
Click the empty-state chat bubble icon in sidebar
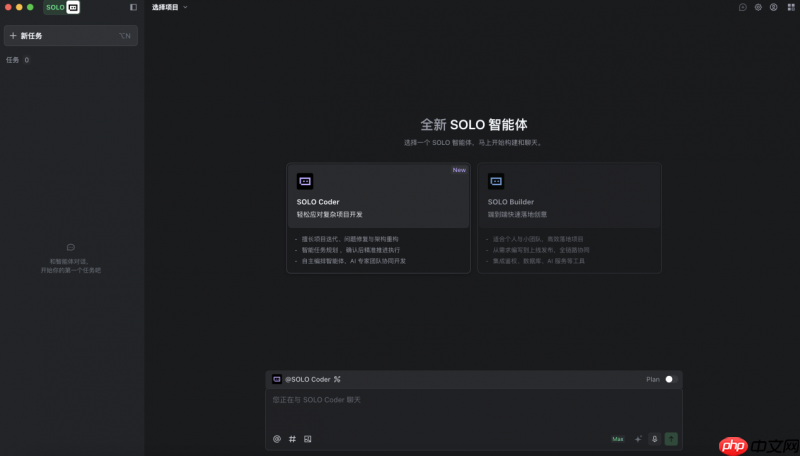click(71, 247)
